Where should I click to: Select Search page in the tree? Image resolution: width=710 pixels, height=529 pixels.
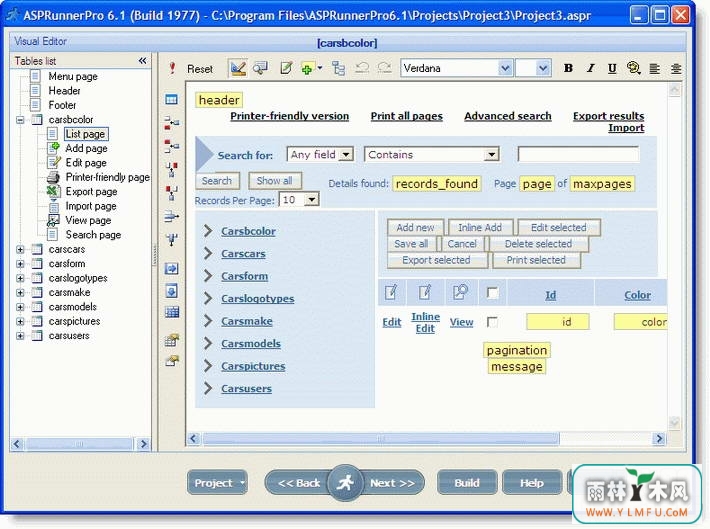pos(93,235)
